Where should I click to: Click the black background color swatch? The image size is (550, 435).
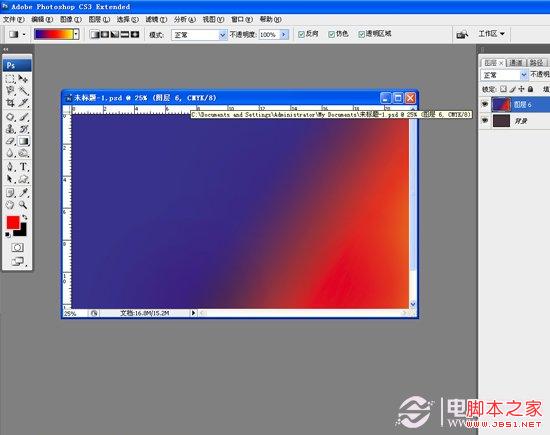pyautogui.click(x=22, y=232)
